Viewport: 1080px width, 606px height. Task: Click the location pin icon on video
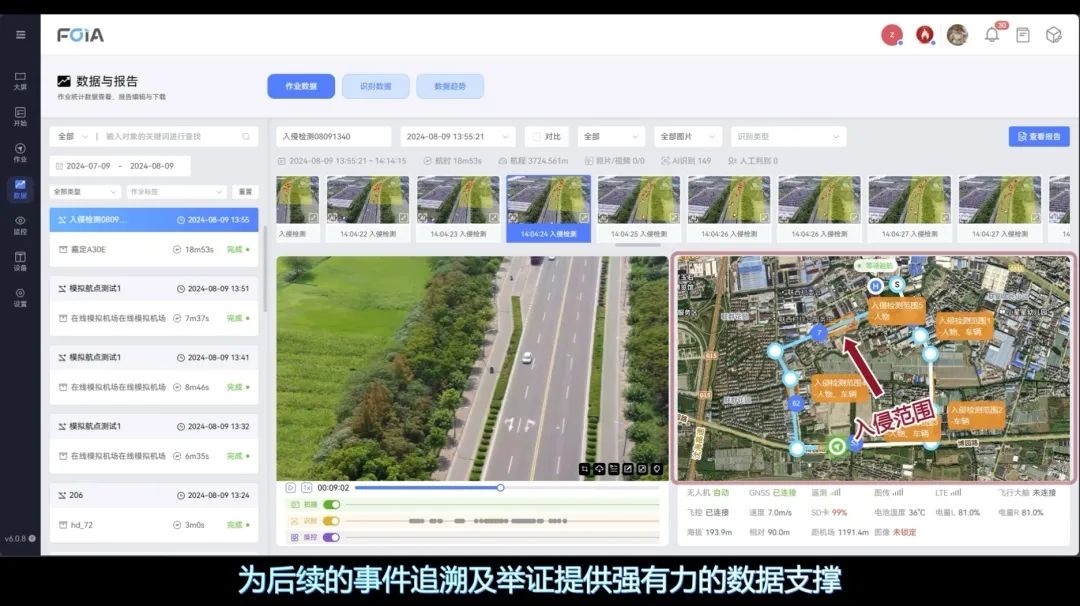click(x=657, y=468)
